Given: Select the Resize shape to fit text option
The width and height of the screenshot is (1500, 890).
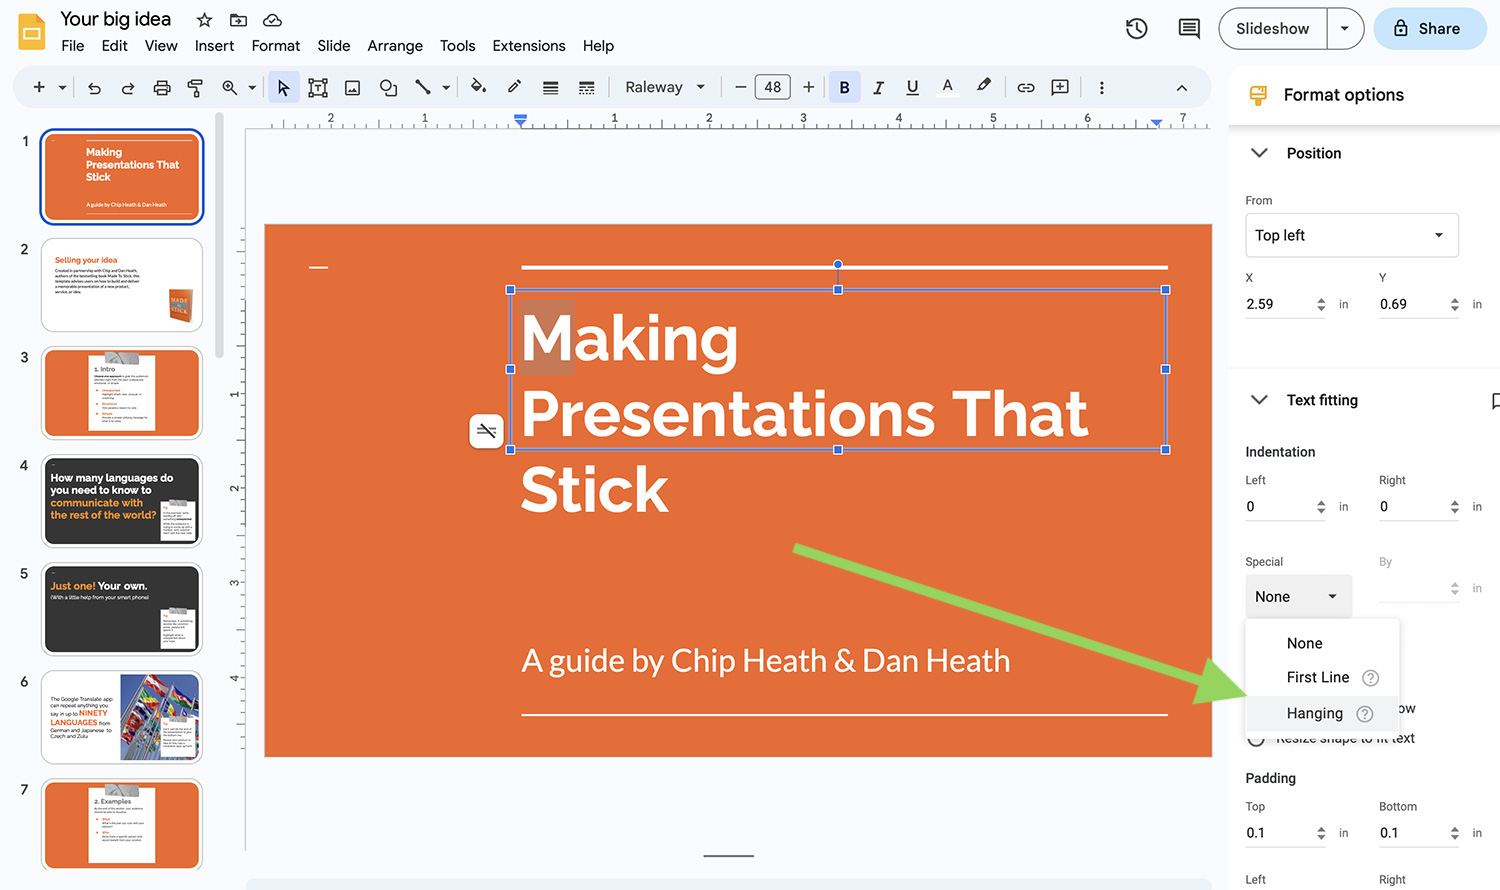Looking at the screenshot, I should pos(1256,738).
